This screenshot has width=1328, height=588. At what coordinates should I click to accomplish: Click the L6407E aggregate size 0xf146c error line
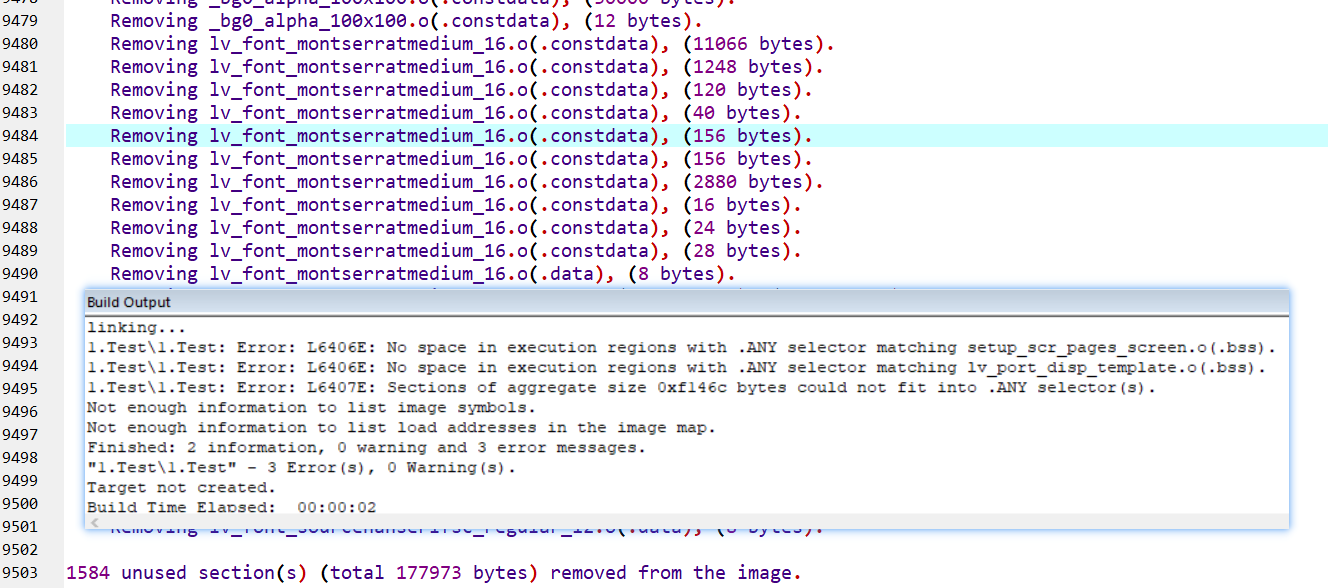621,388
